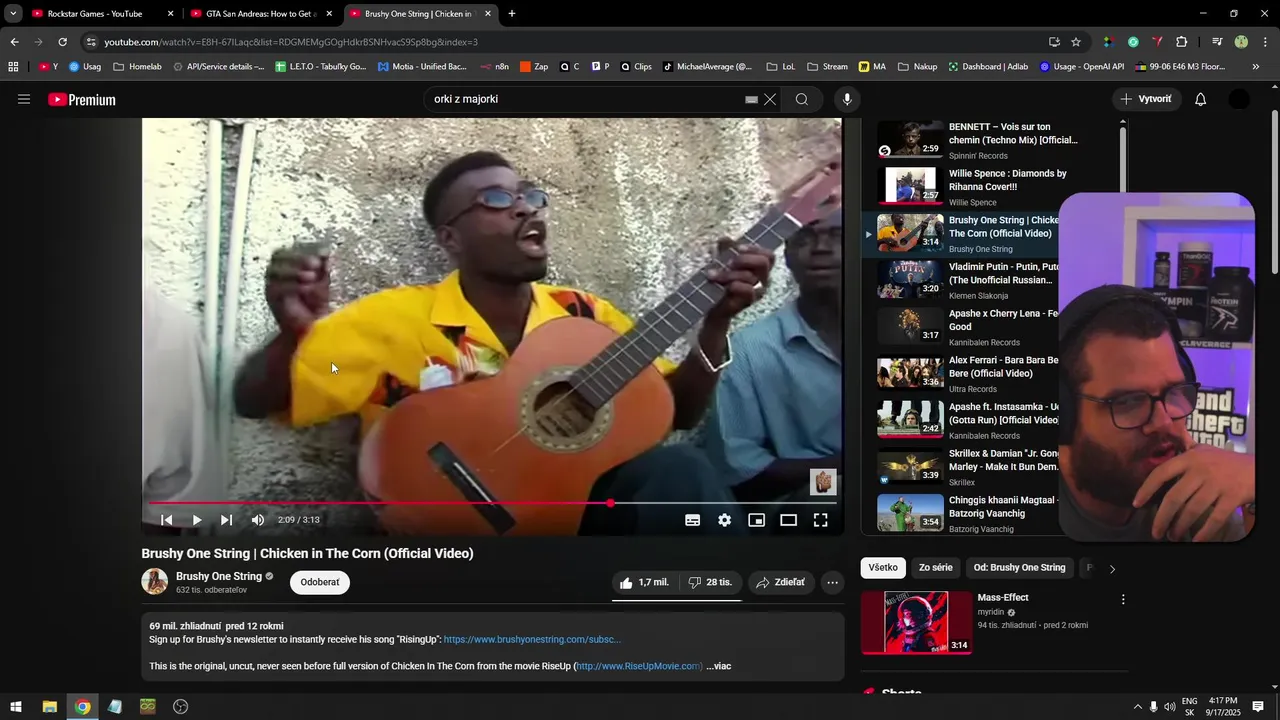The height and width of the screenshot is (720, 1280).
Task: Open the tab search dropdown arrow
Action: (13, 14)
